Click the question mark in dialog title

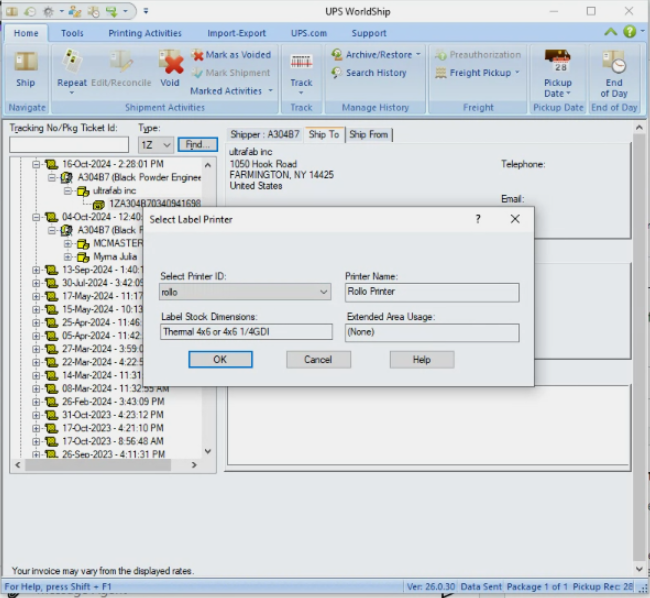pyautogui.click(x=478, y=219)
